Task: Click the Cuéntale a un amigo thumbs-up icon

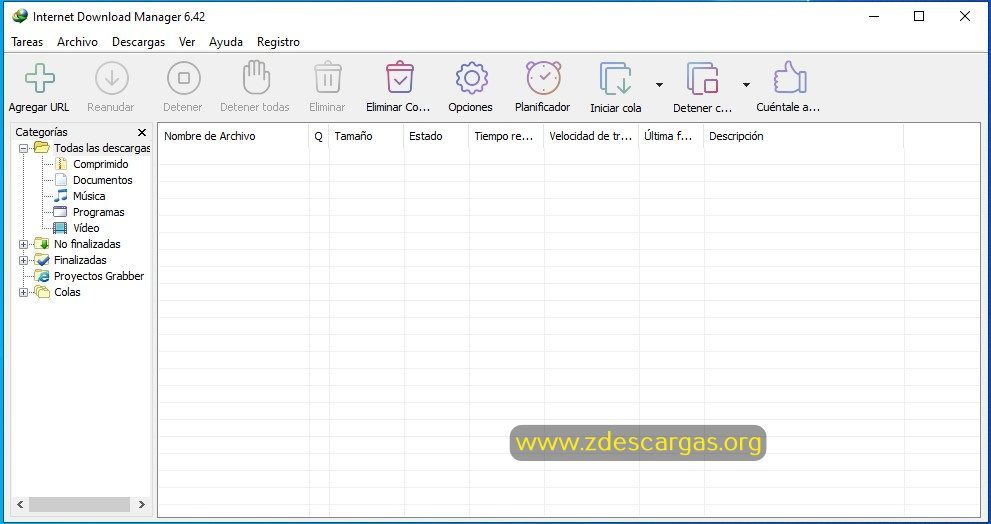Action: pyautogui.click(x=790, y=78)
